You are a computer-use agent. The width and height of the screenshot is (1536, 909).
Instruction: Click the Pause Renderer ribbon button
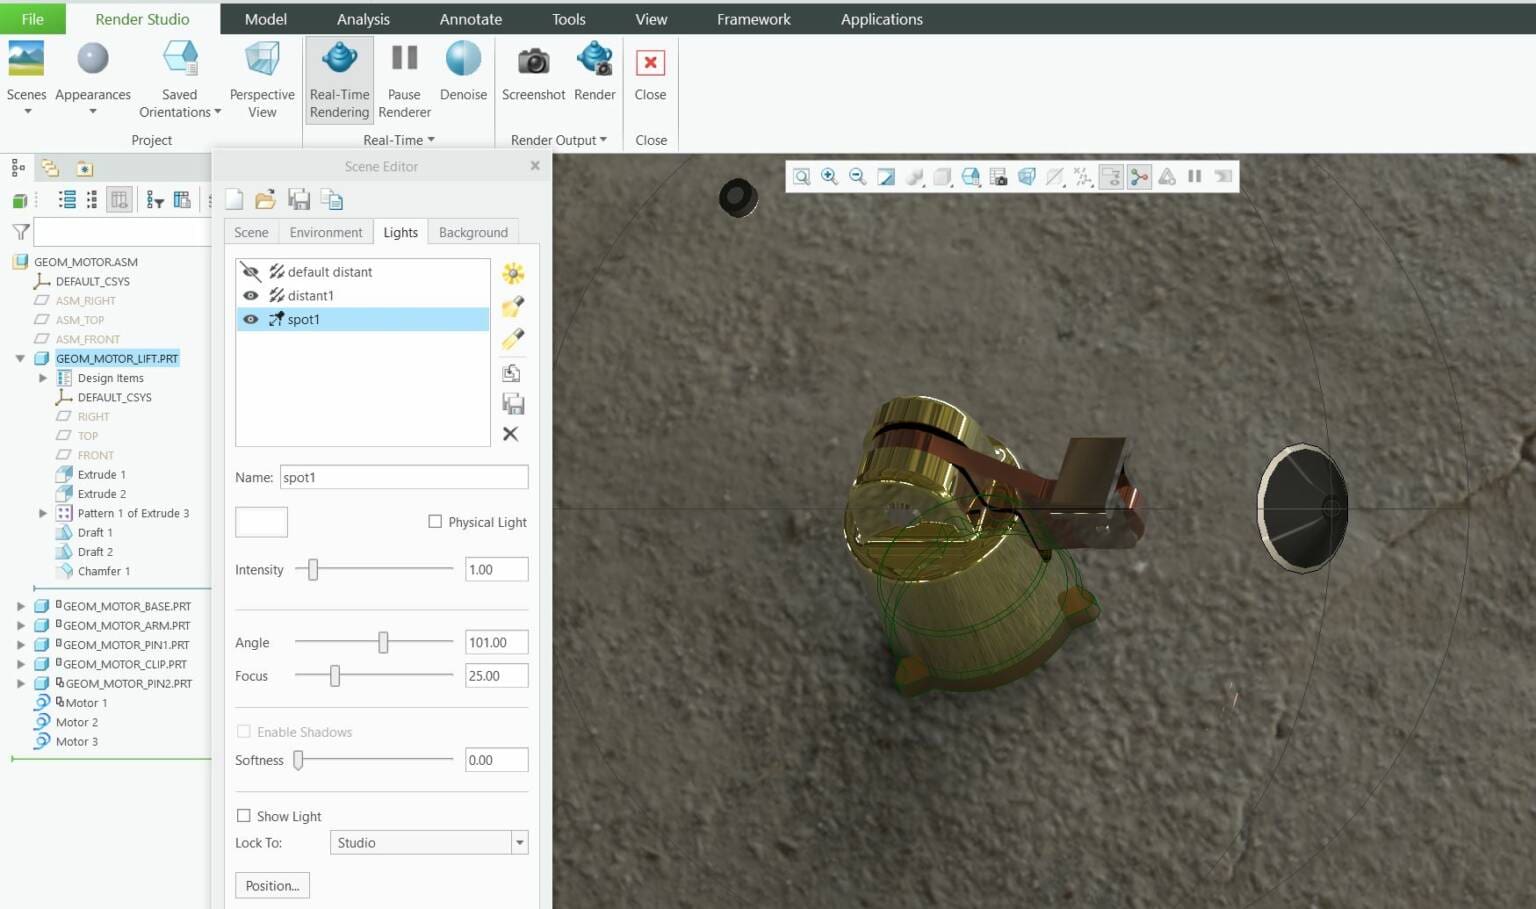404,80
